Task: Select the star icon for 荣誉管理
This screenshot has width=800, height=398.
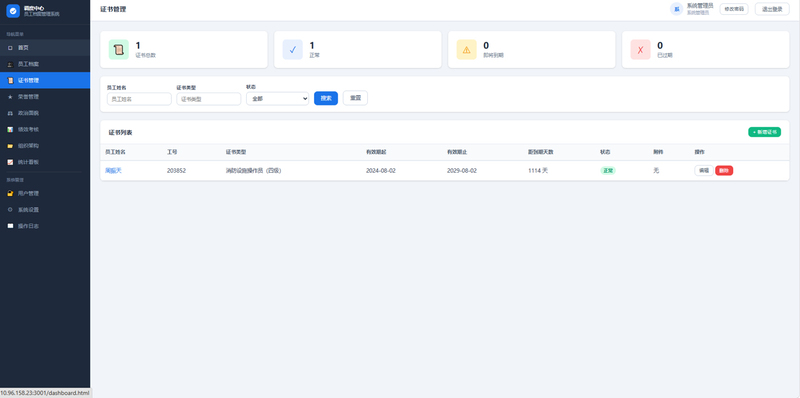Action: 10,97
